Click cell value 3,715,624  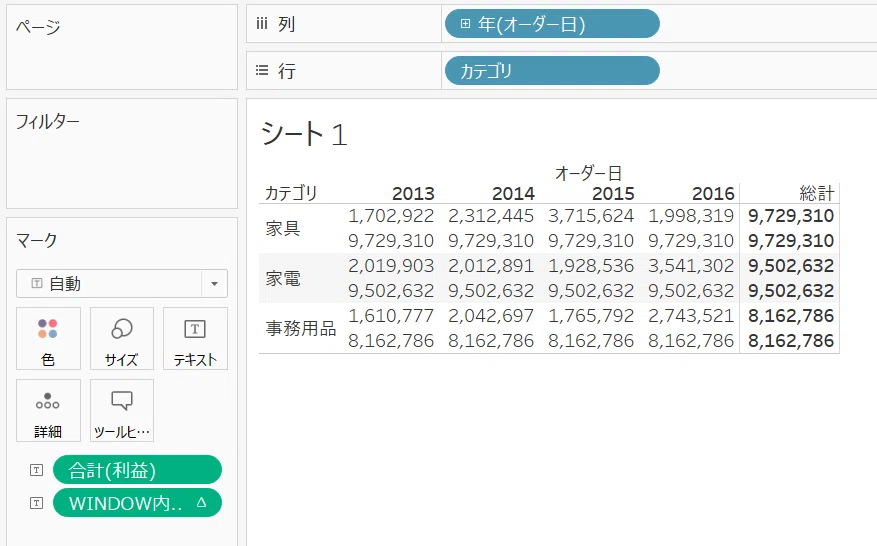point(591,216)
